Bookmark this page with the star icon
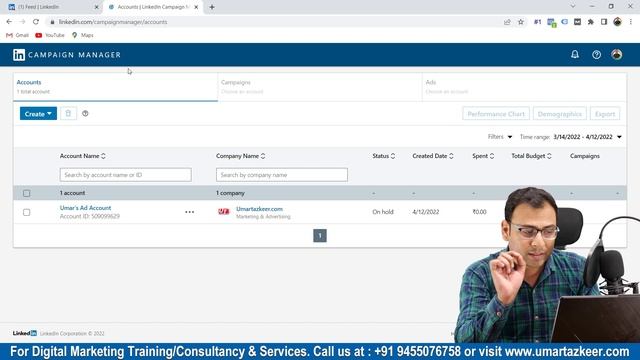This screenshot has width=640, height=360. [x=521, y=22]
